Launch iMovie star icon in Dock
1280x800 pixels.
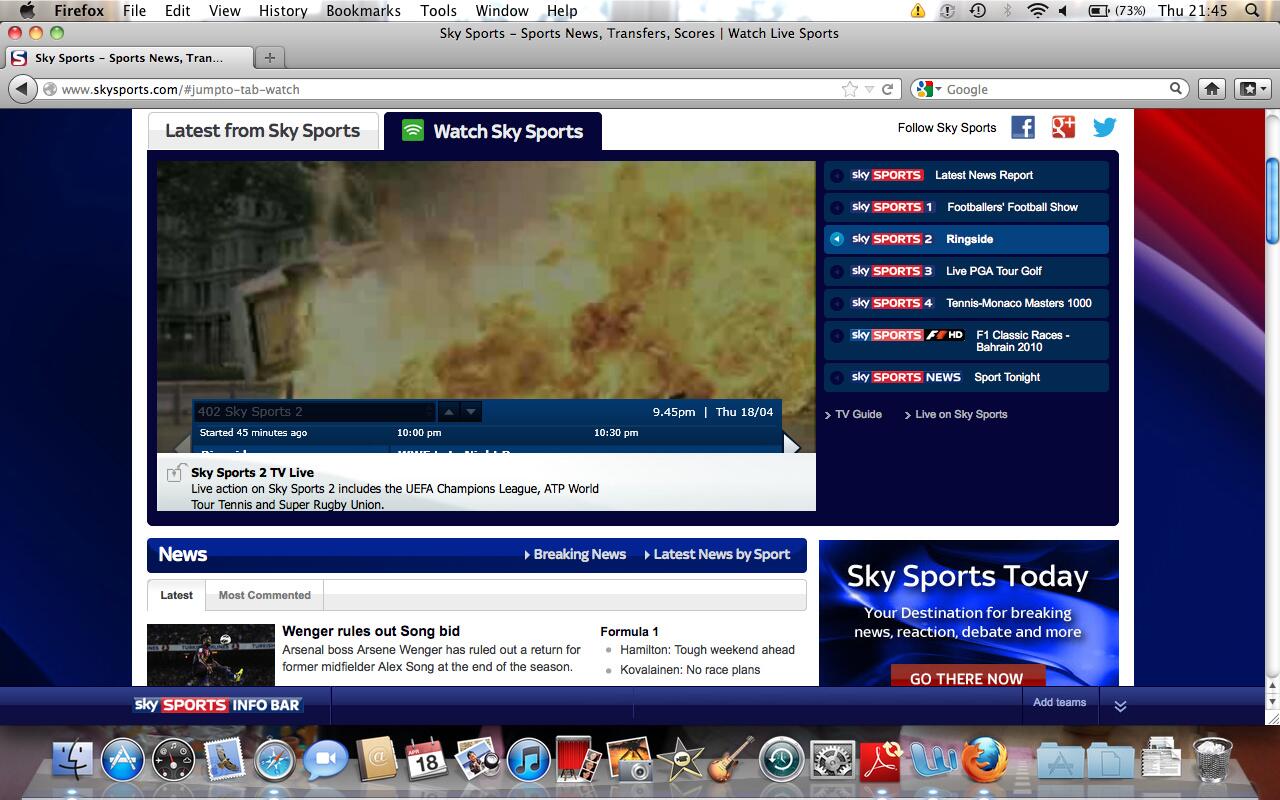(x=679, y=760)
